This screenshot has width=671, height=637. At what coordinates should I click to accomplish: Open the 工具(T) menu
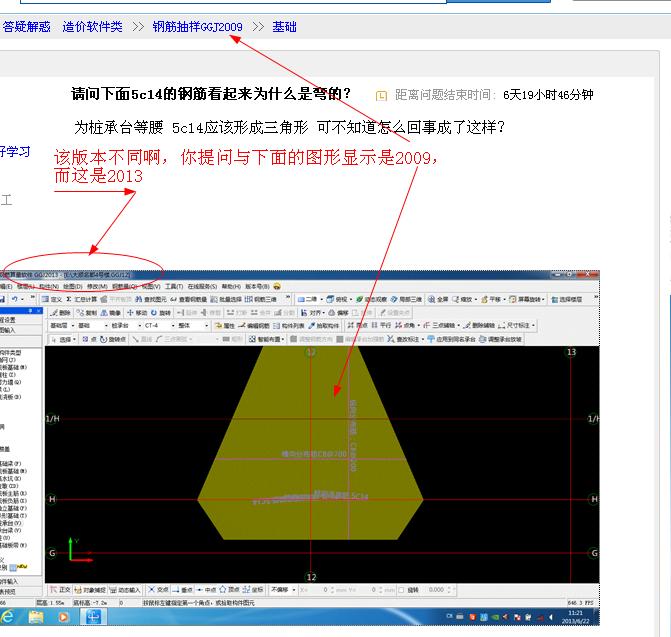pos(174,286)
